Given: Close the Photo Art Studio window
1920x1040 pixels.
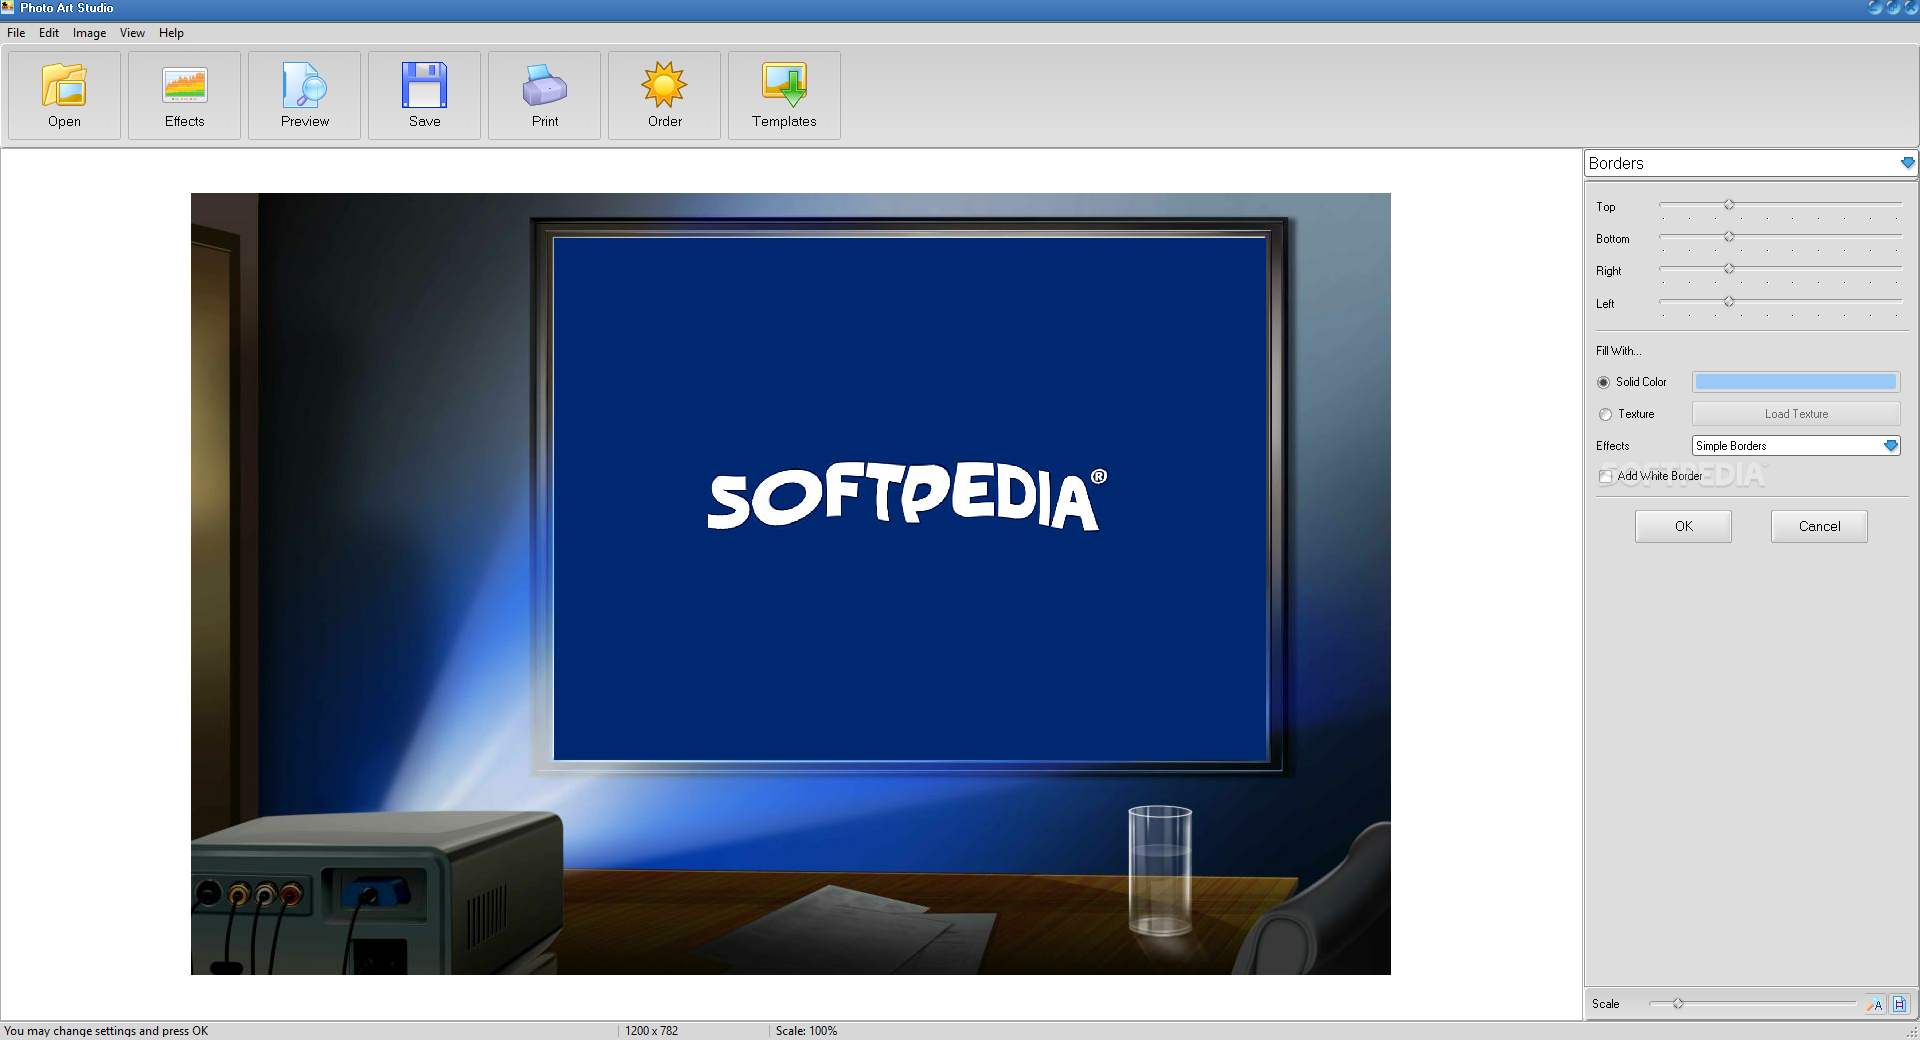Looking at the screenshot, I should point(1910,7).
